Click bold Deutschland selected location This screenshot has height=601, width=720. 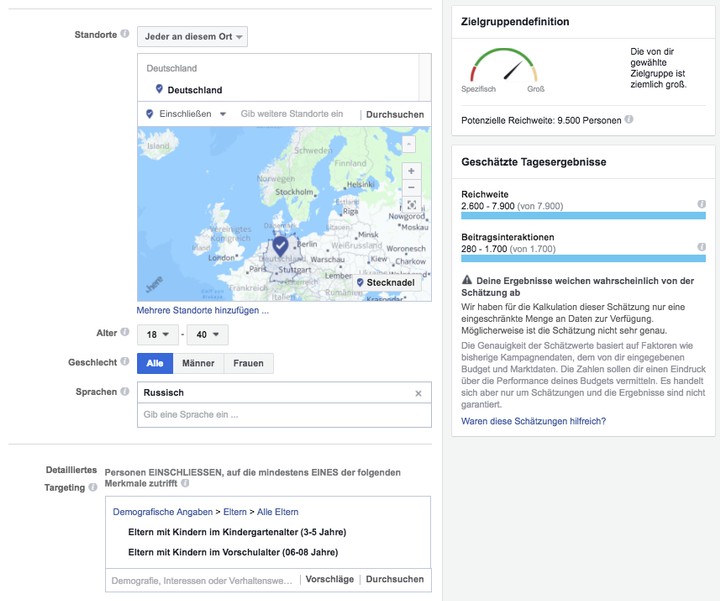pos(195,90)
